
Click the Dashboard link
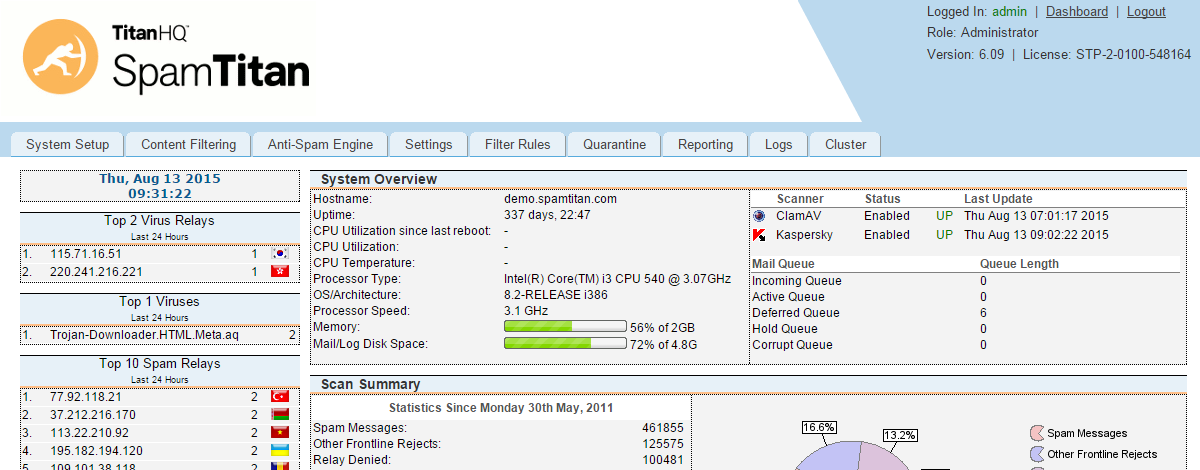point(1077,12)
